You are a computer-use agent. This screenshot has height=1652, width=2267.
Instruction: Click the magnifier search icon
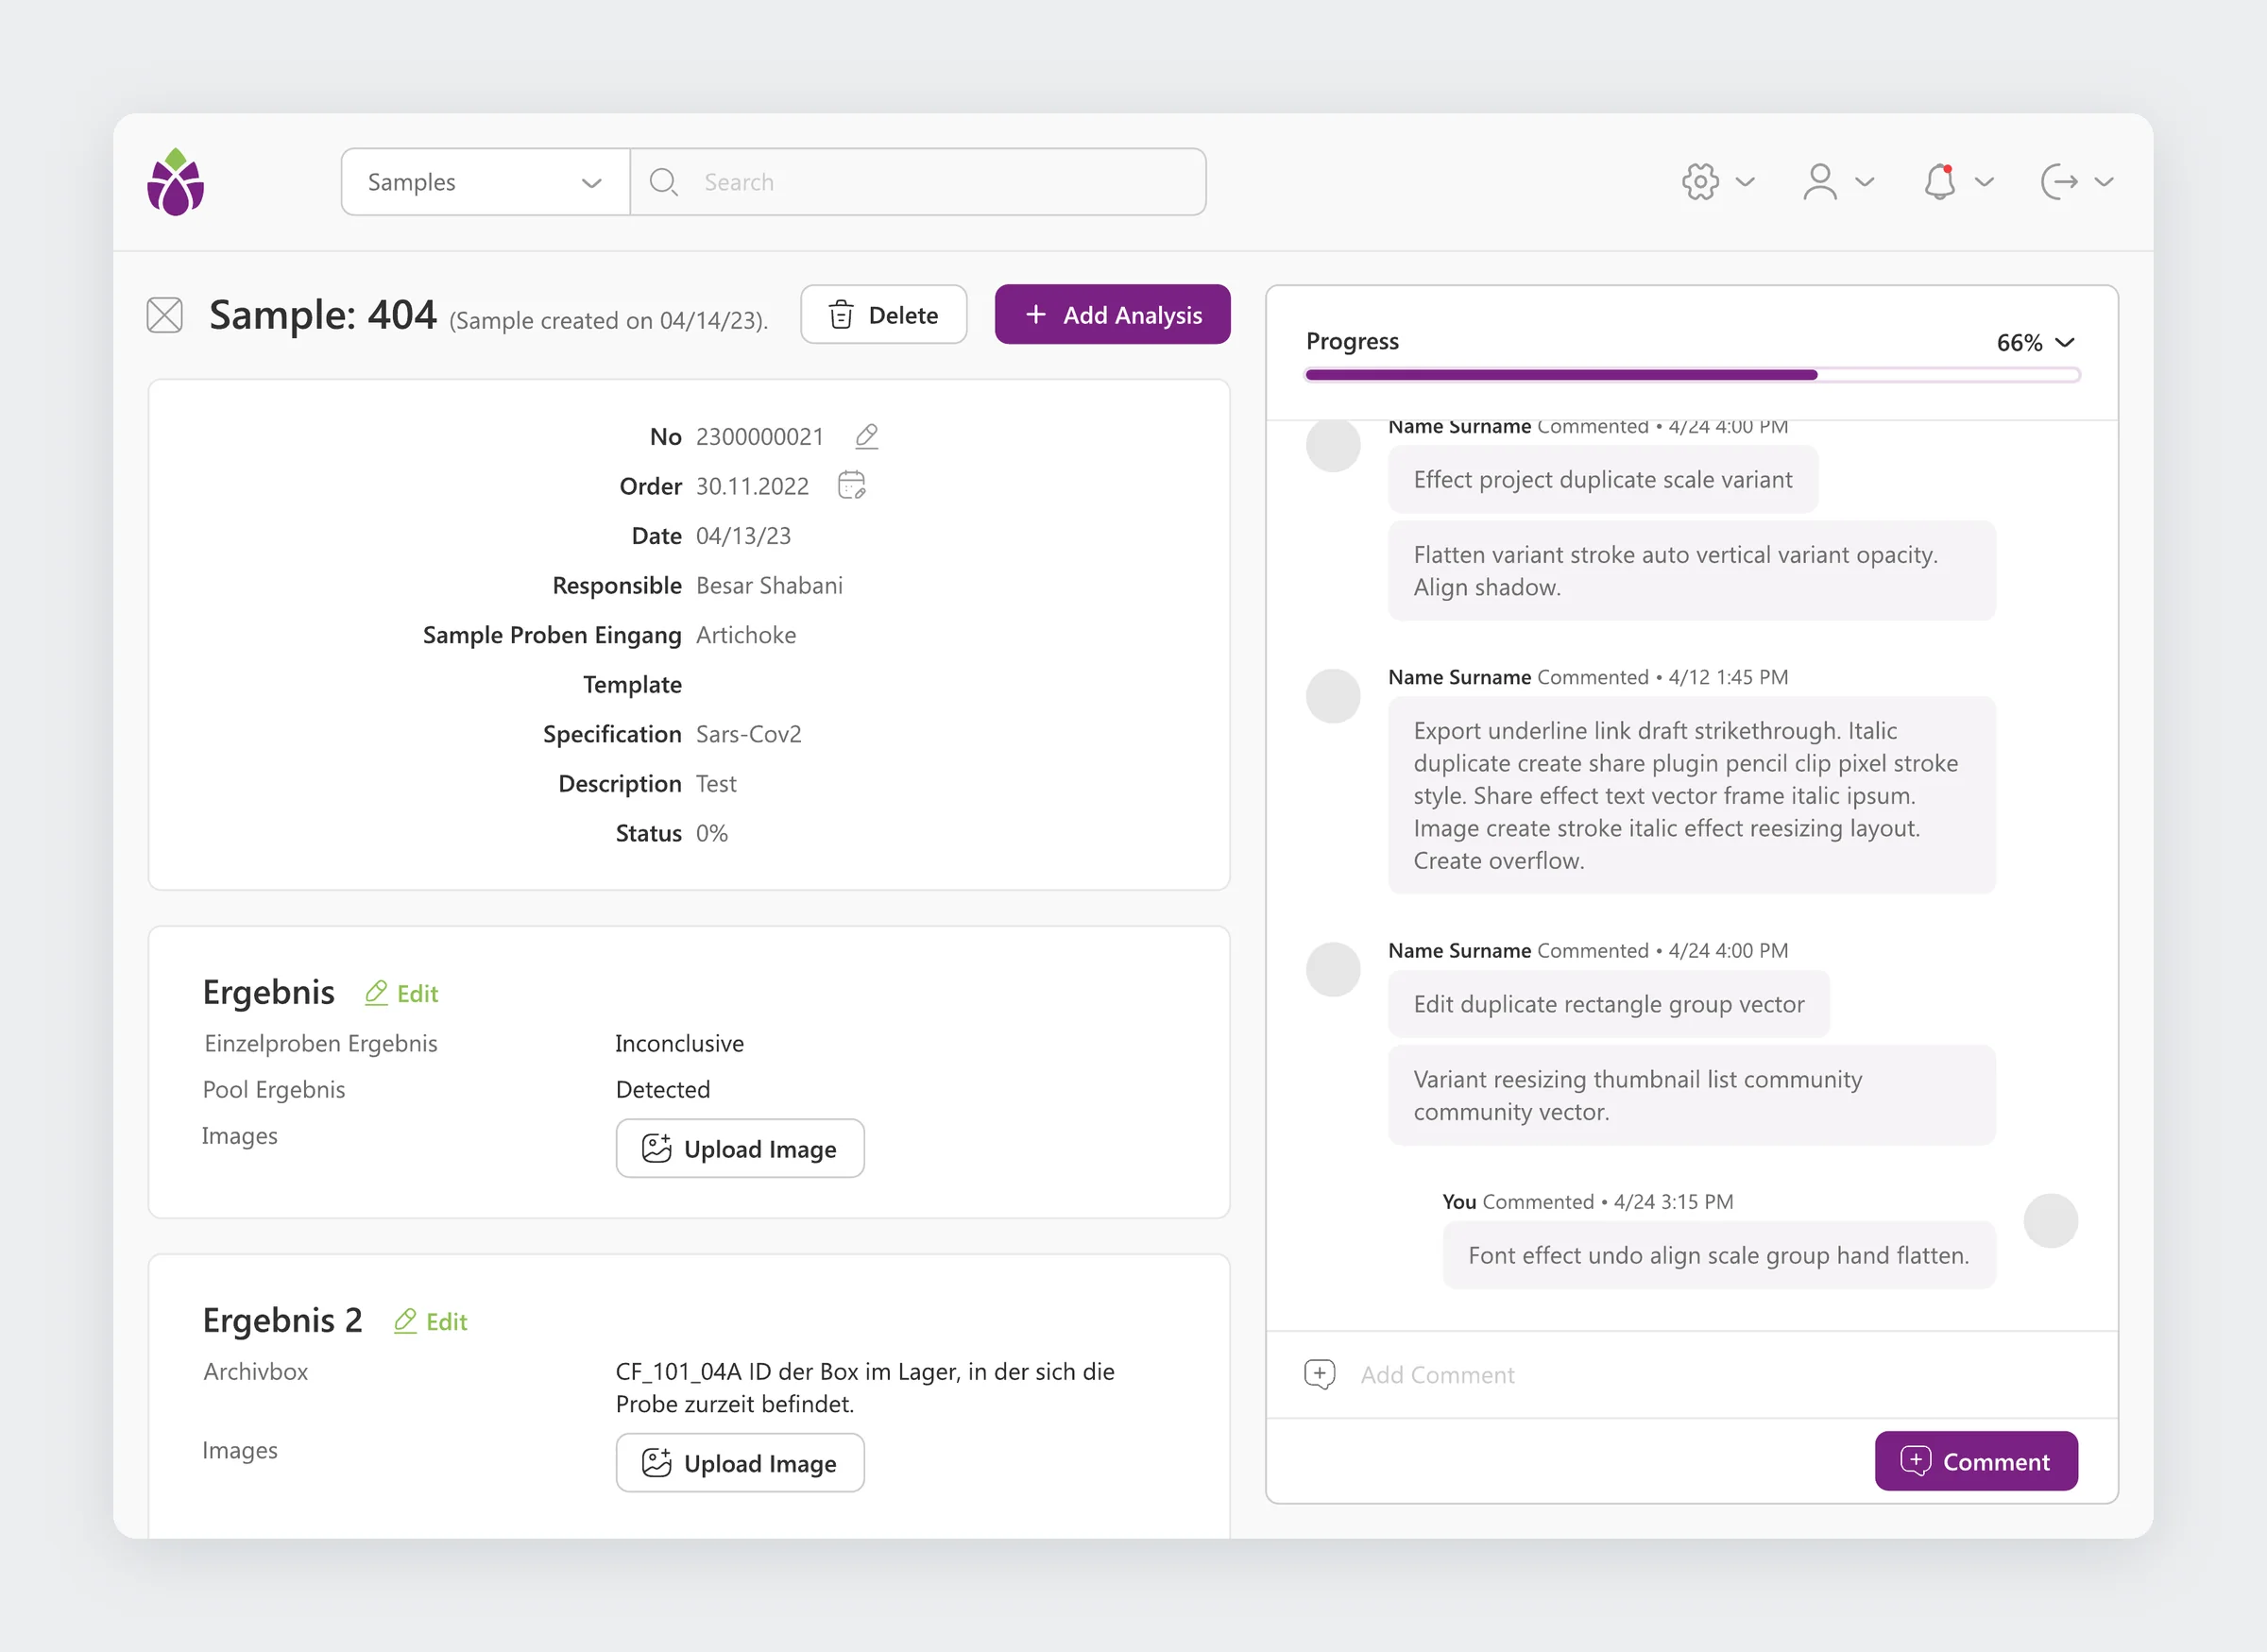click(x=663, y=182)
